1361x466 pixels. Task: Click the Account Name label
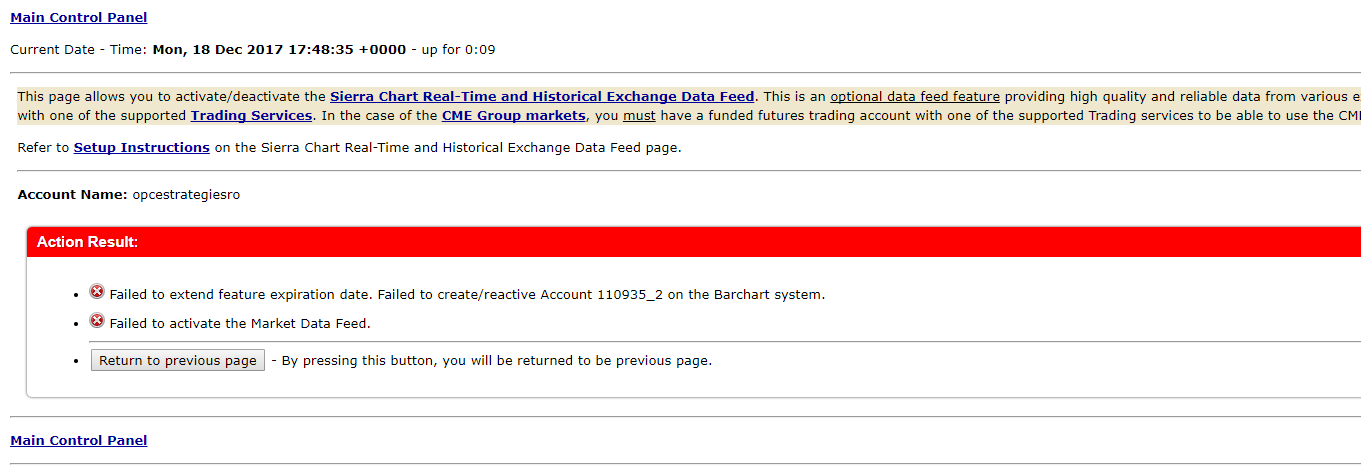tap(73, 195)
